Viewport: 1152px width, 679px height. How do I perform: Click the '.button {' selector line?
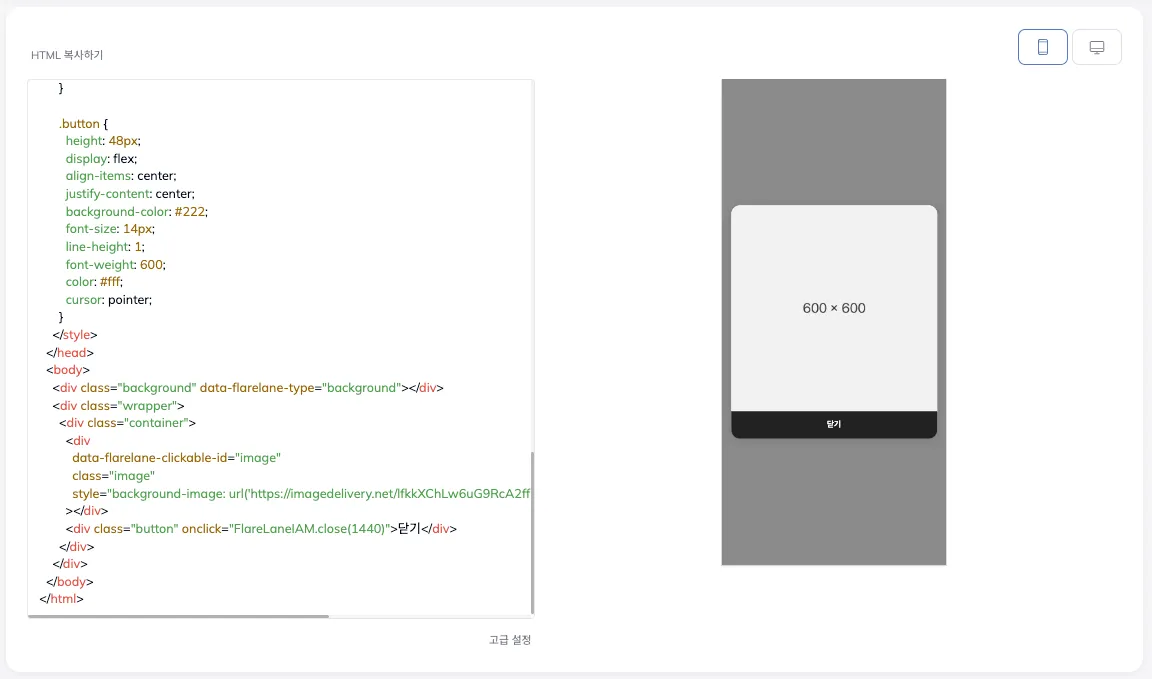pos(83,123)
